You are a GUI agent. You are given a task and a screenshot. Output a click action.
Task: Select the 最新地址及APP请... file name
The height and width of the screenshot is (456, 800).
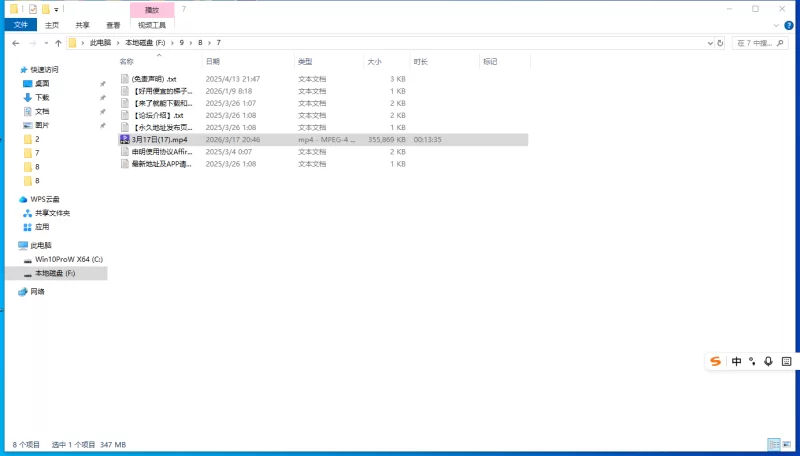click(162, 164)
